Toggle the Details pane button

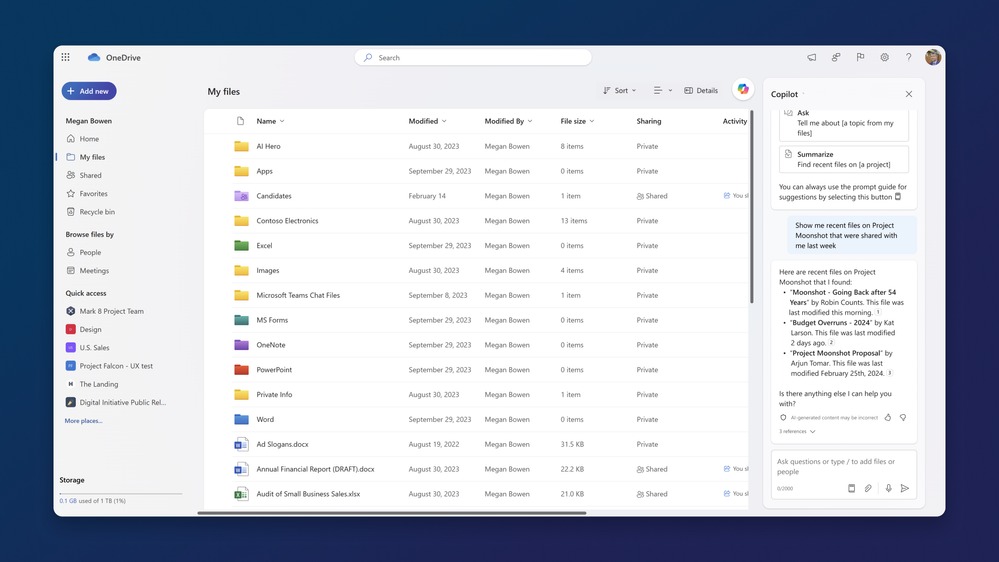(x=701, y=90)
